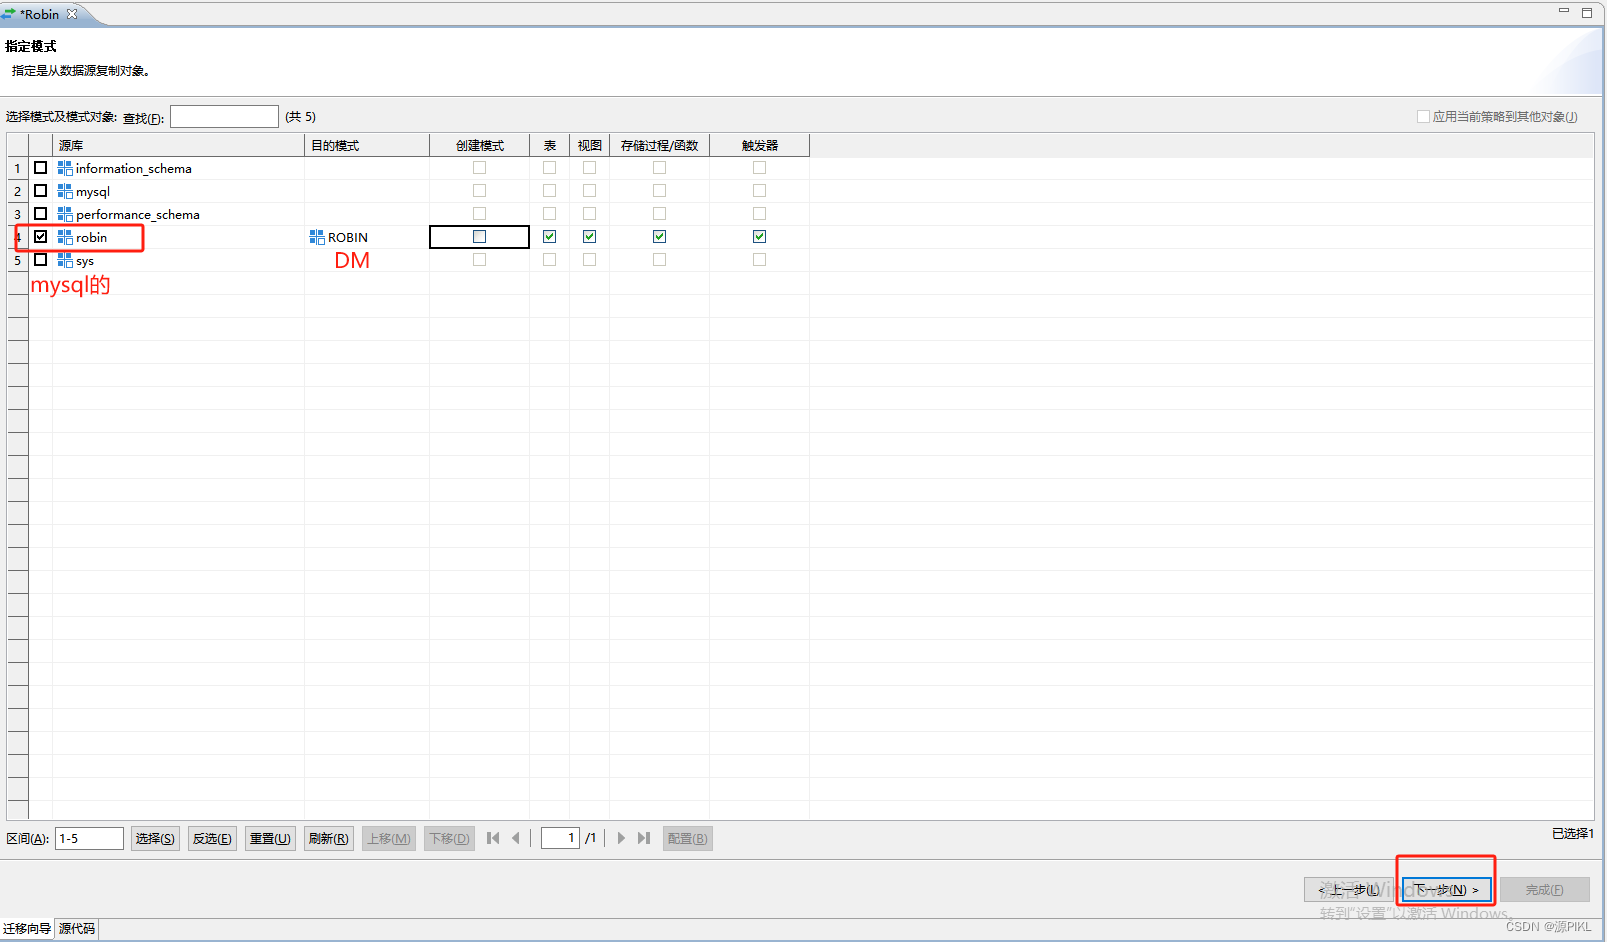The height and width of the screenshot is (942, 1607).
Task: Select the sys row name
Action: pyautogui.click(x=85, y=261)
